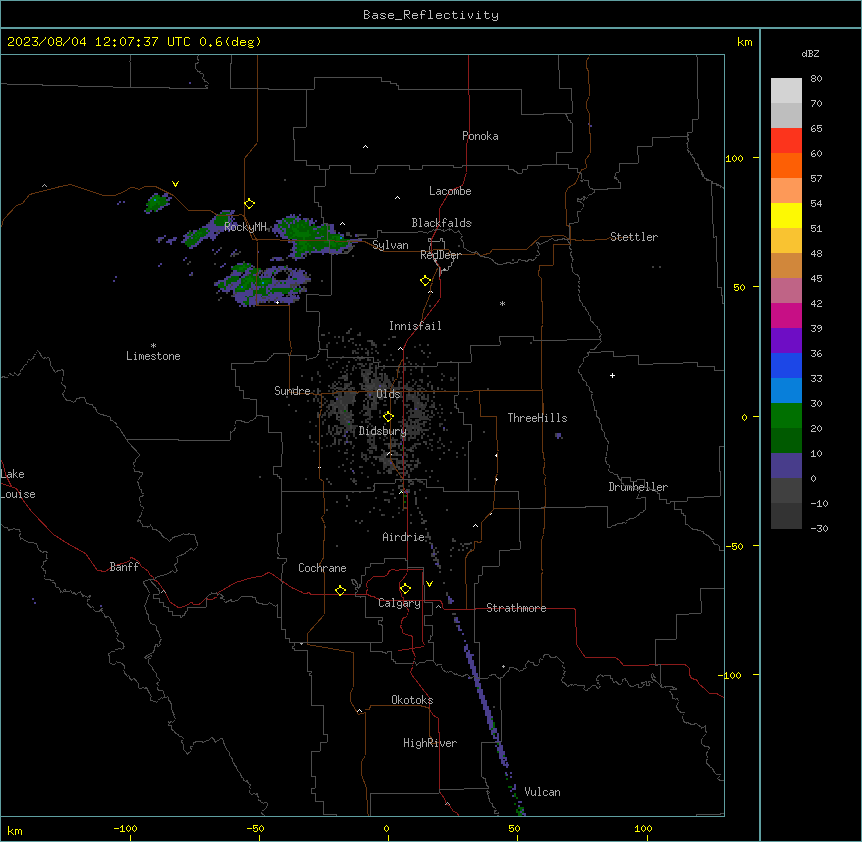Click the yellow diamond marker beside RockyMH

tap(250, 204)
